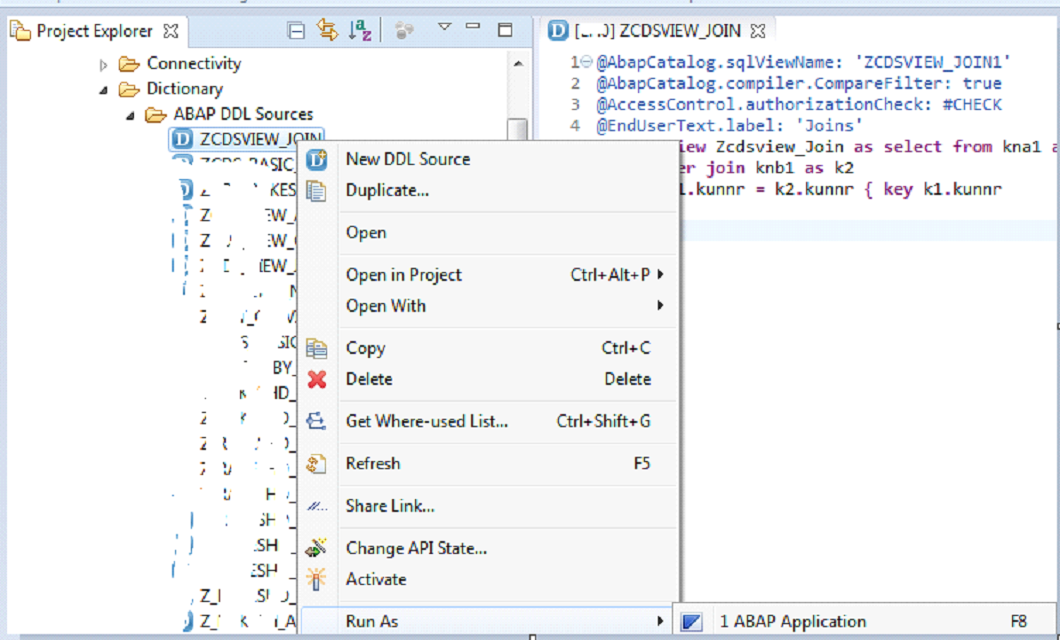Expand the Connectivity tree node

pyautogui.click(x=104, y=63)
